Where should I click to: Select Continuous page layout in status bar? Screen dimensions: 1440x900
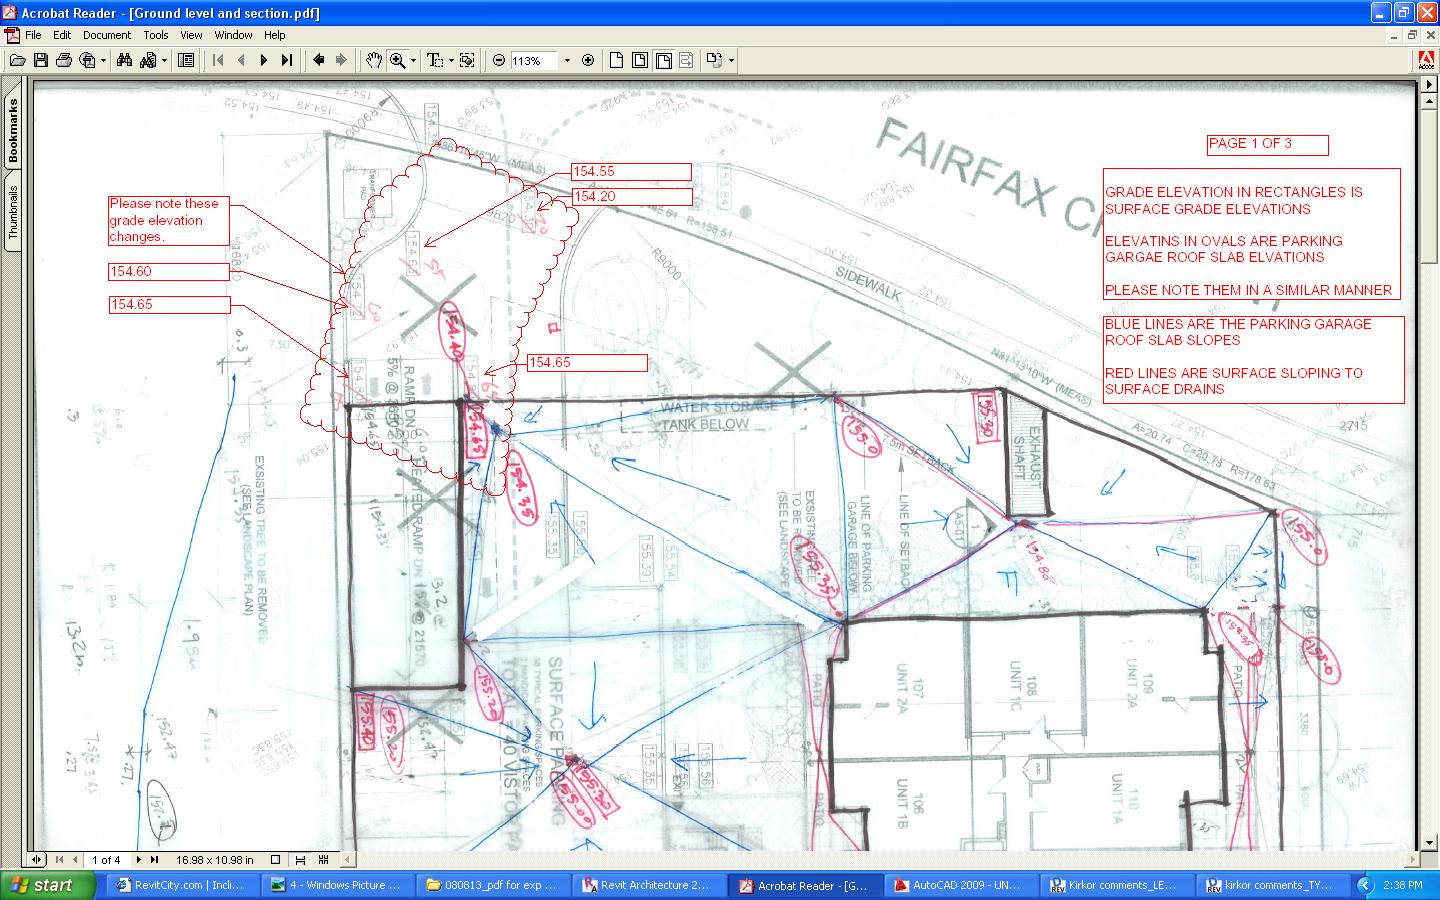coord(300,859)
